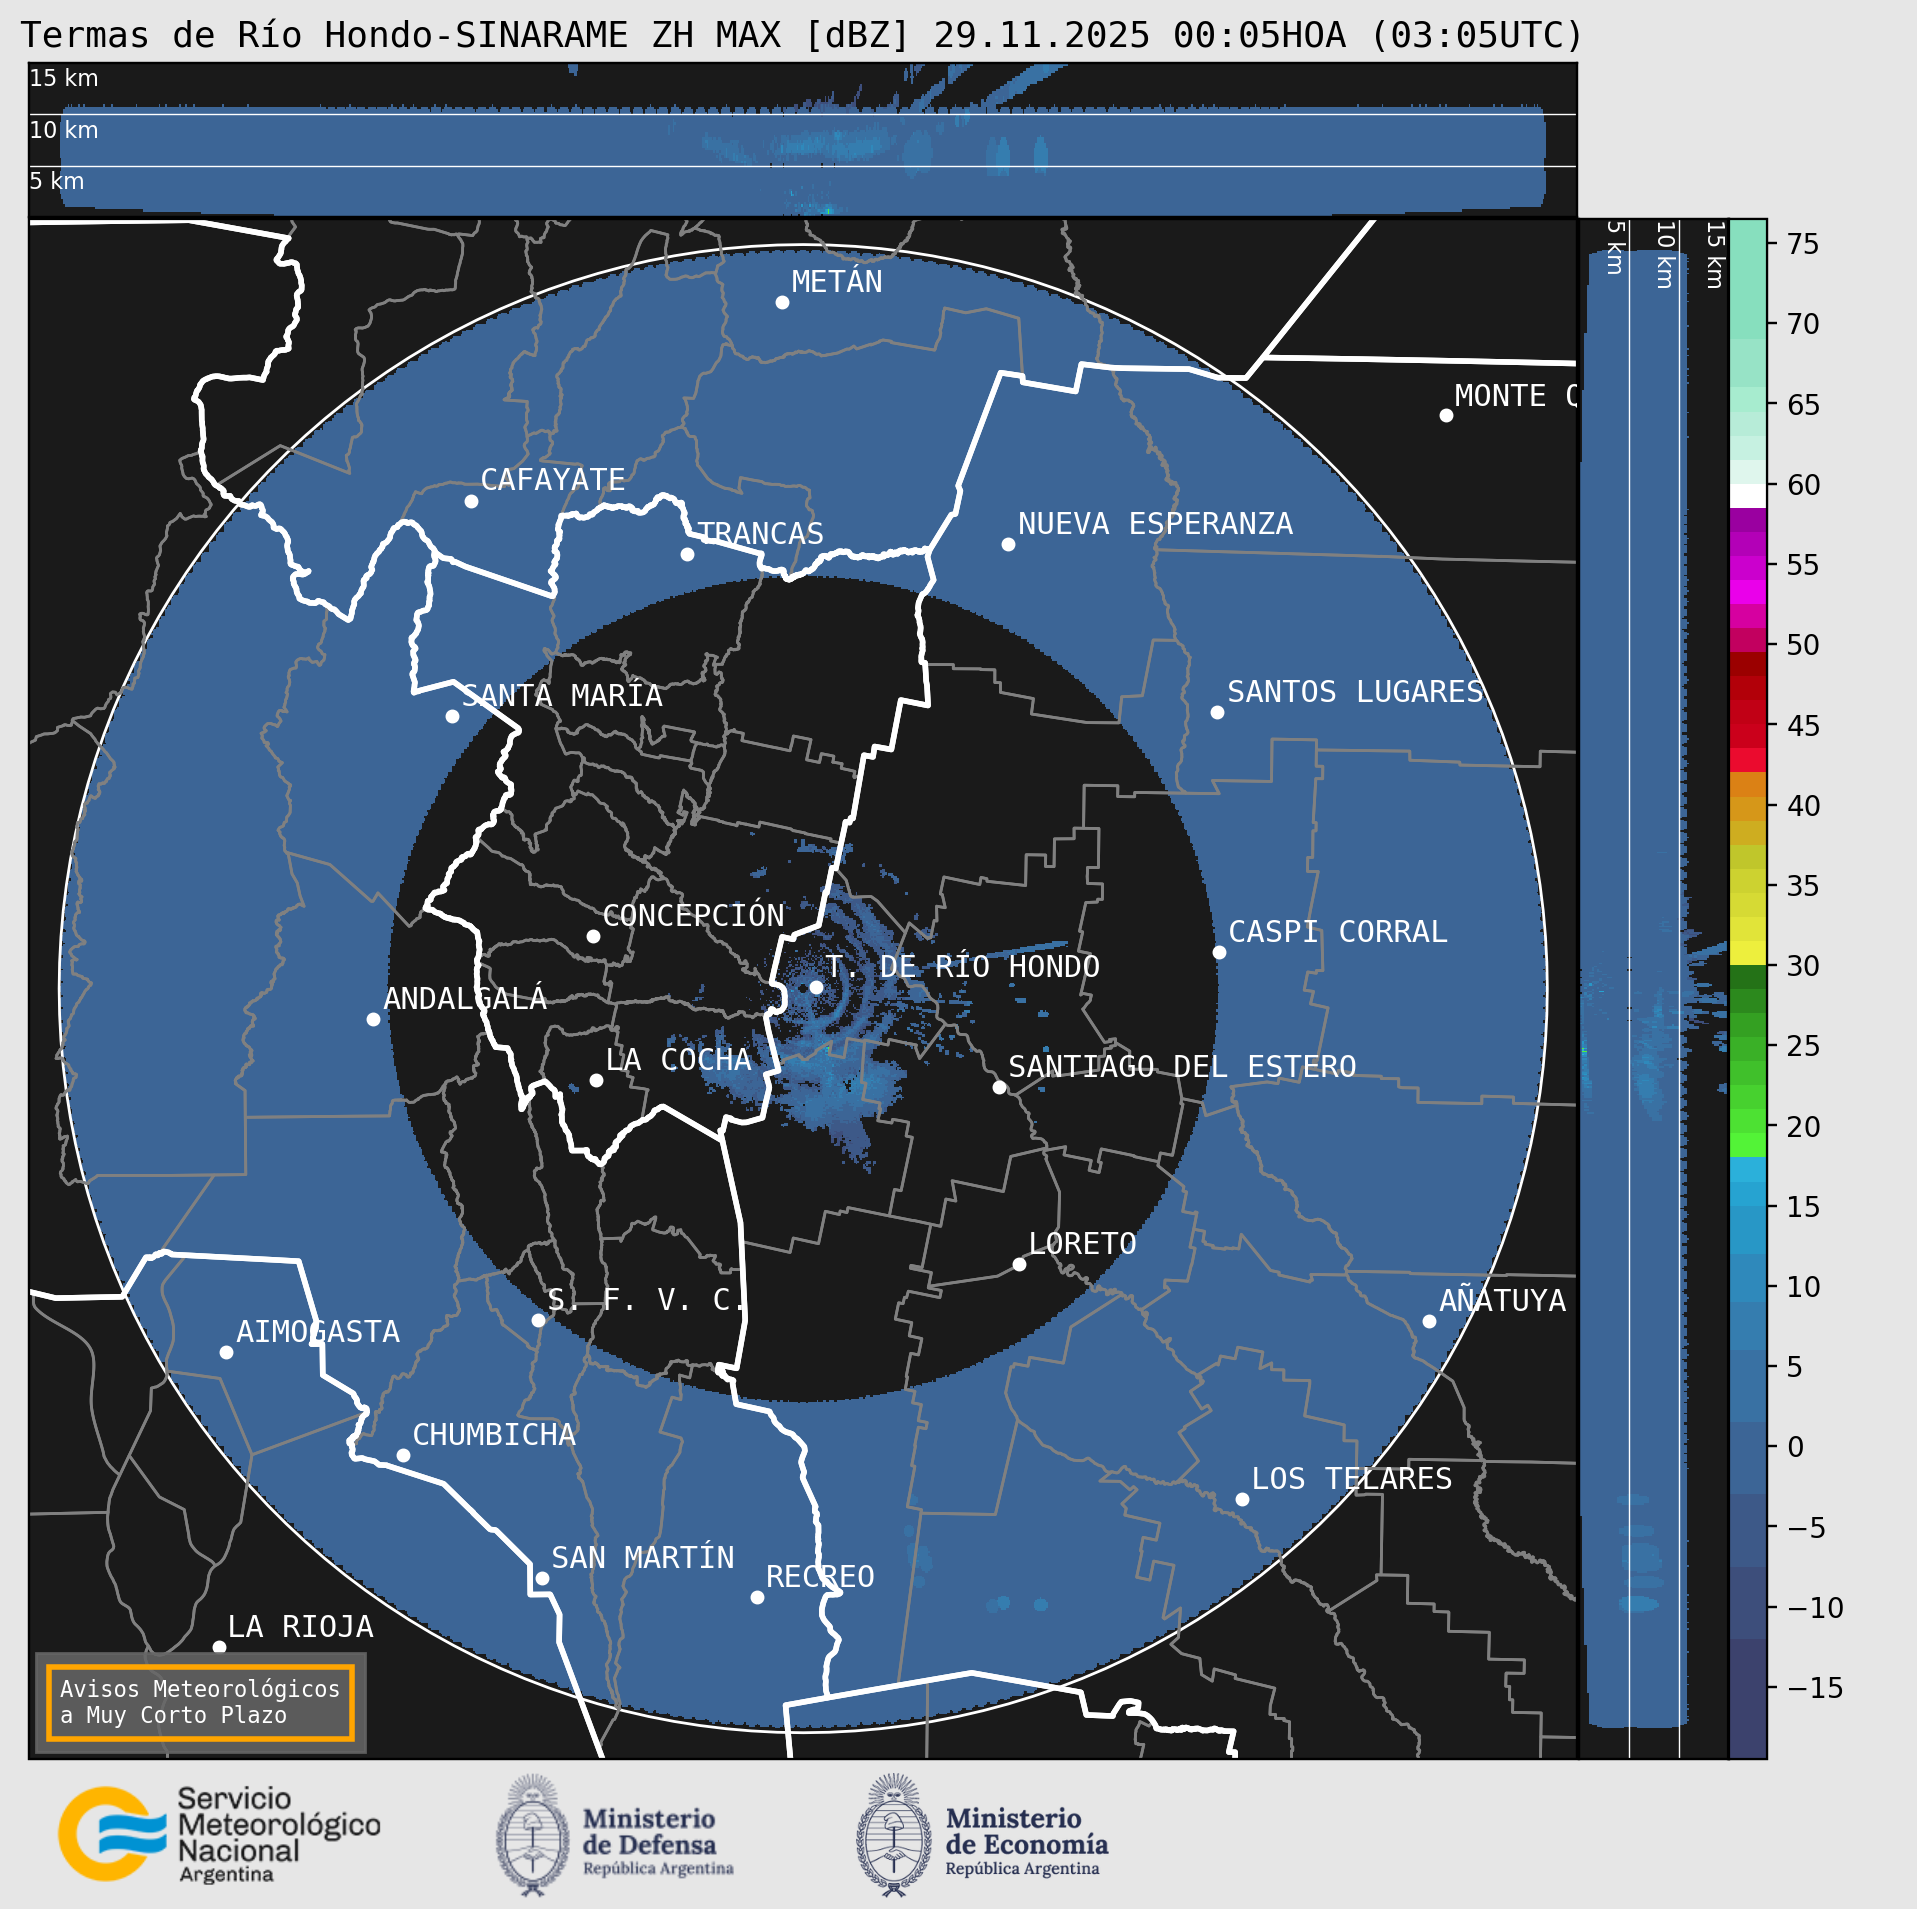Click the NUEVA ESPERANZA marker dot
This screenshot has height=1909, width=1917.
[1008, 544]
